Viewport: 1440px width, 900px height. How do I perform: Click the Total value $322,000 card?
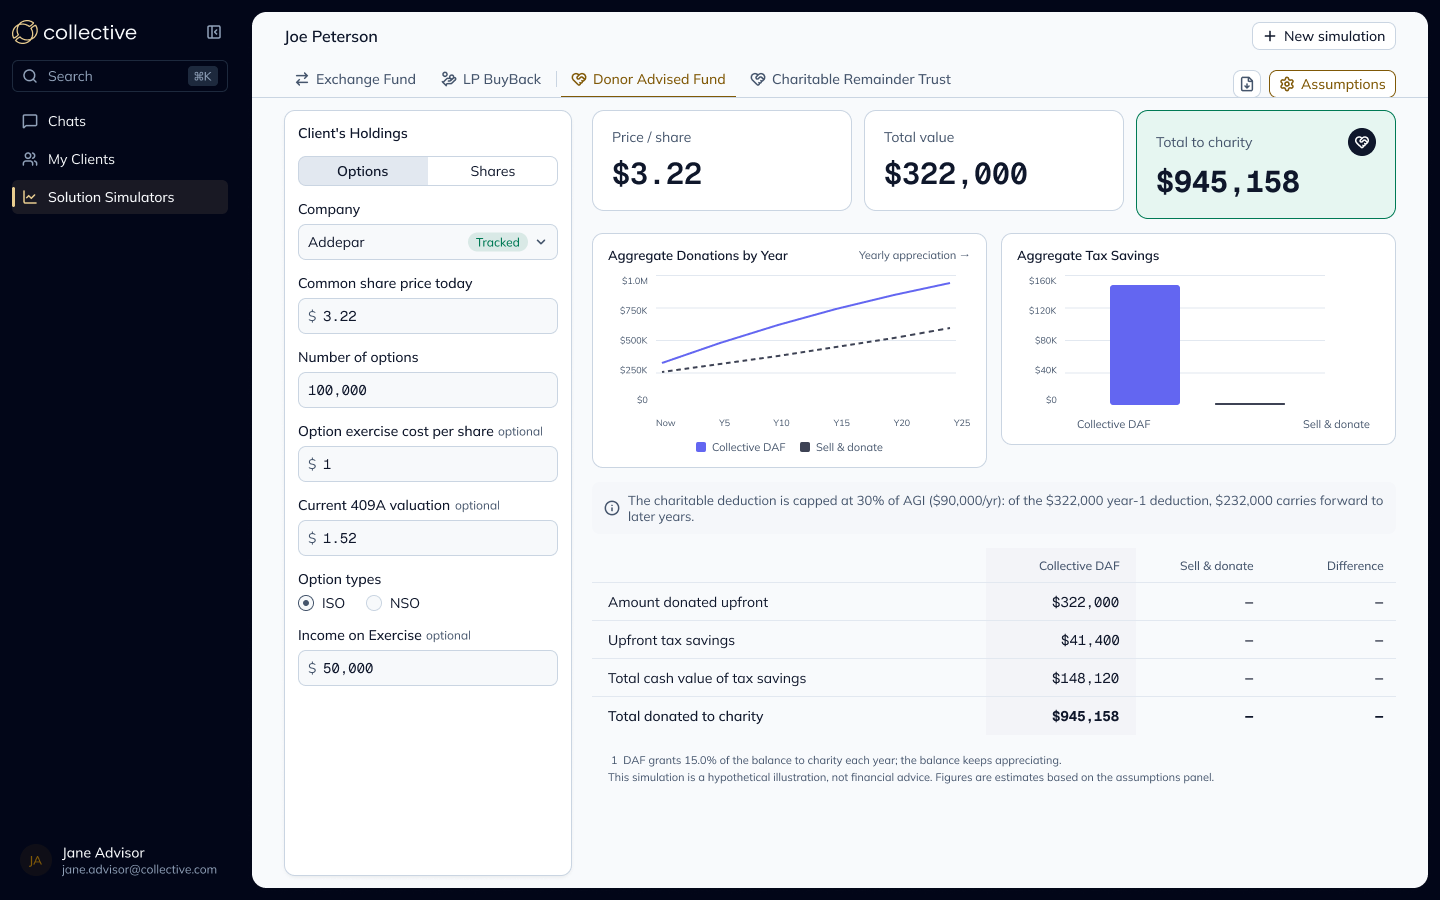994,160
